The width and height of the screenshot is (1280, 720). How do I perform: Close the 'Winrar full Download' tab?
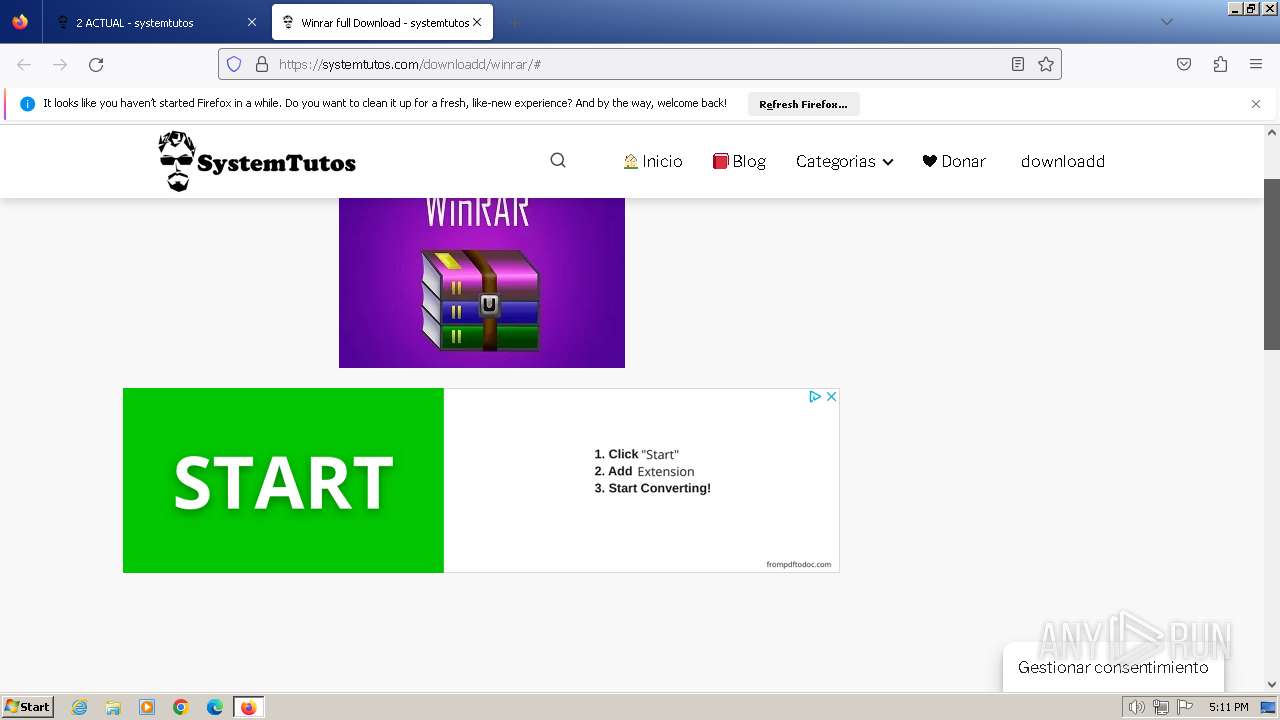click(477, 22)
